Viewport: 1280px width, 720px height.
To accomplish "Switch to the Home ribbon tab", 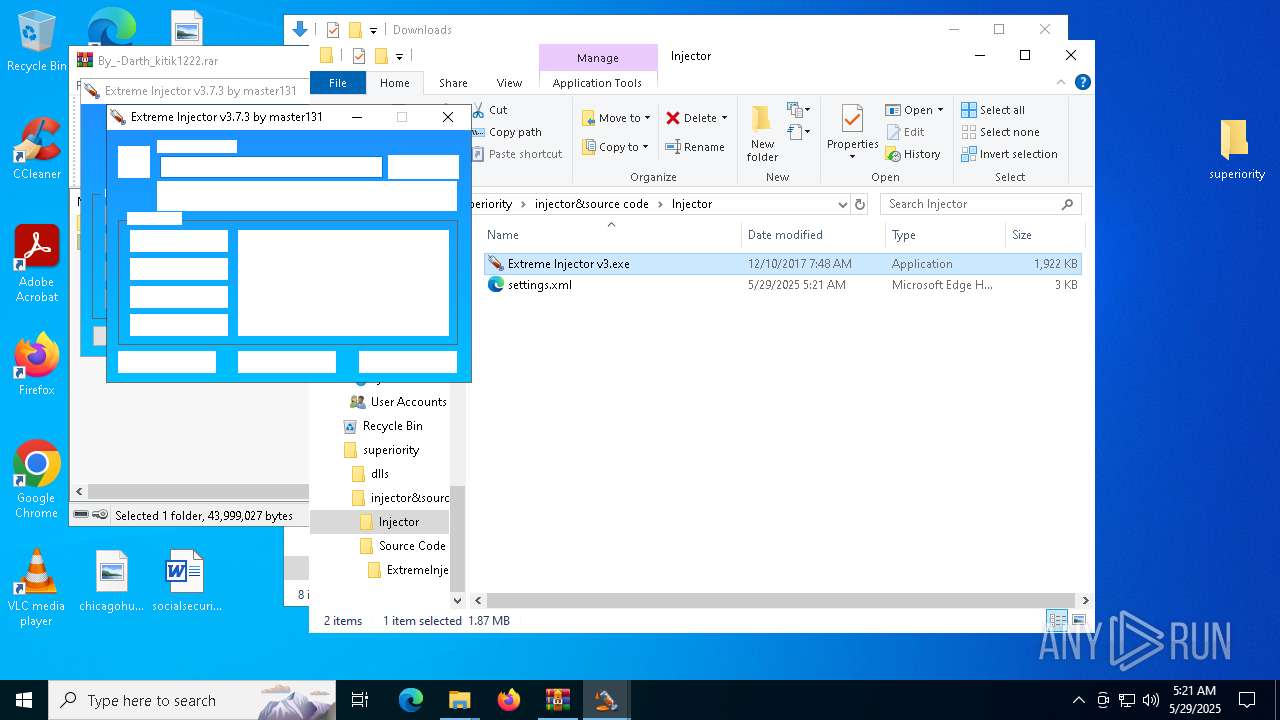I will pos(395,83).
